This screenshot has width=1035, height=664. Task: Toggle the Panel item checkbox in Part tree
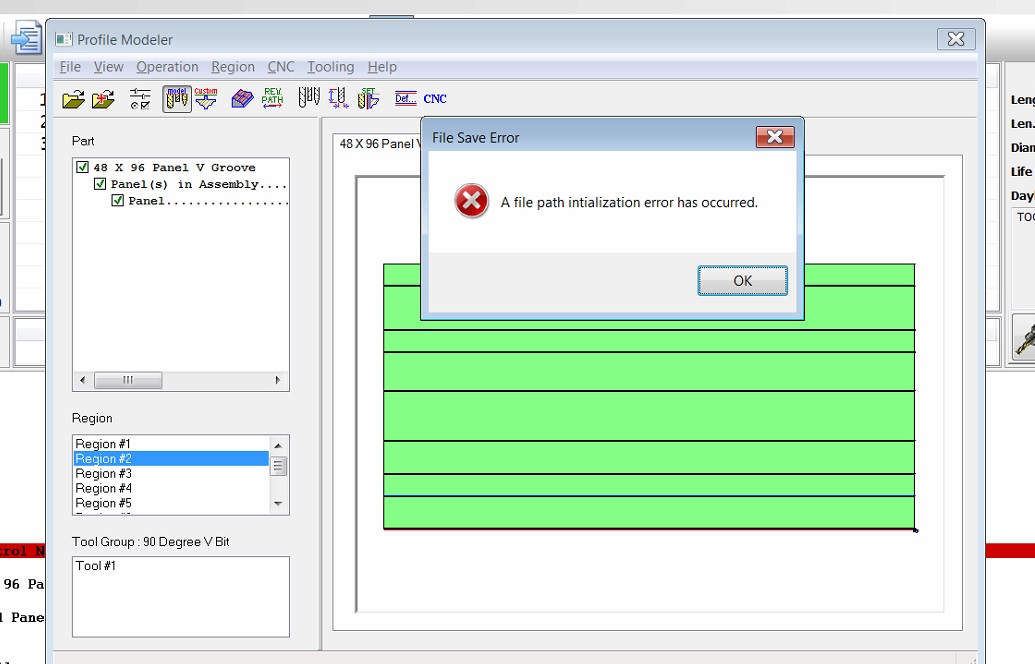pos(118,201)
